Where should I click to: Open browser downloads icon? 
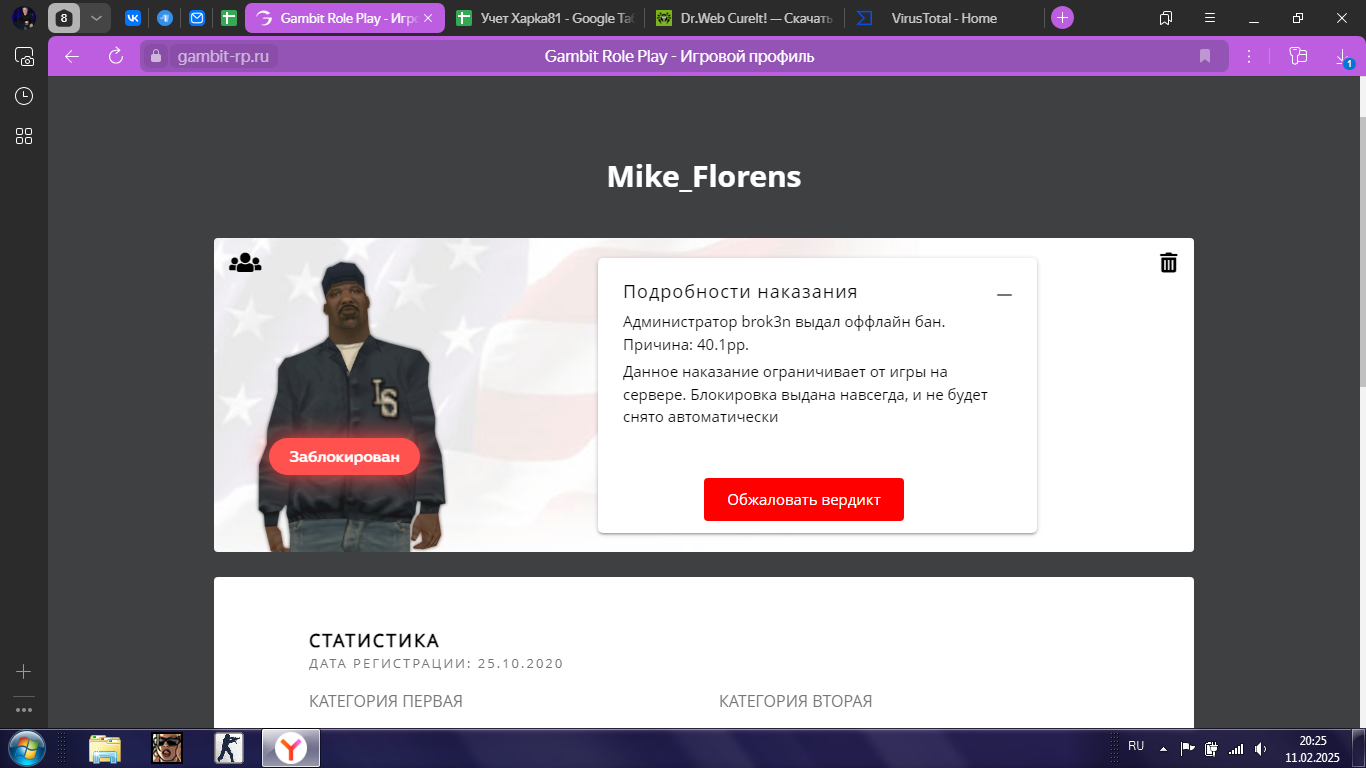tap(1343, 57)
